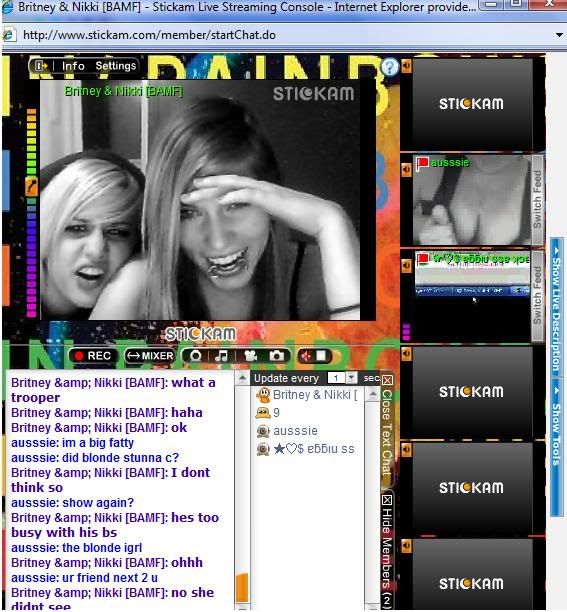Screen dimensions: 567x612
Task: Click the Internet Explorer page icon
Action: tap(9, 35)
